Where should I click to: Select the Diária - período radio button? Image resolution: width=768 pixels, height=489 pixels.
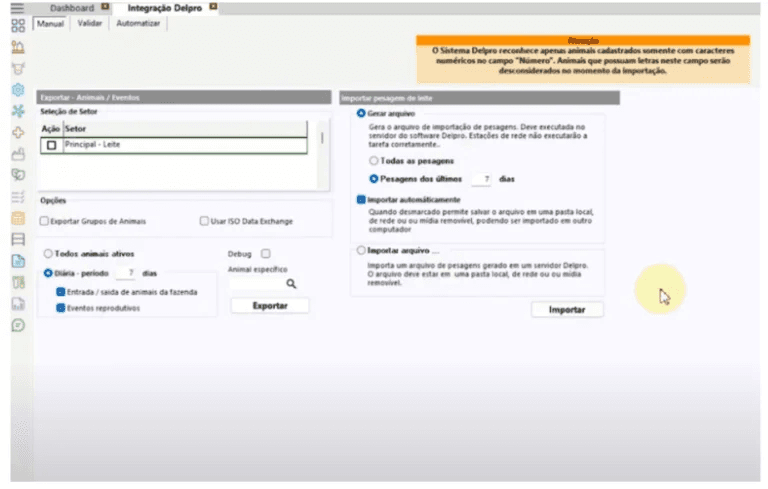pyautogui.click(x=48, y=273)
